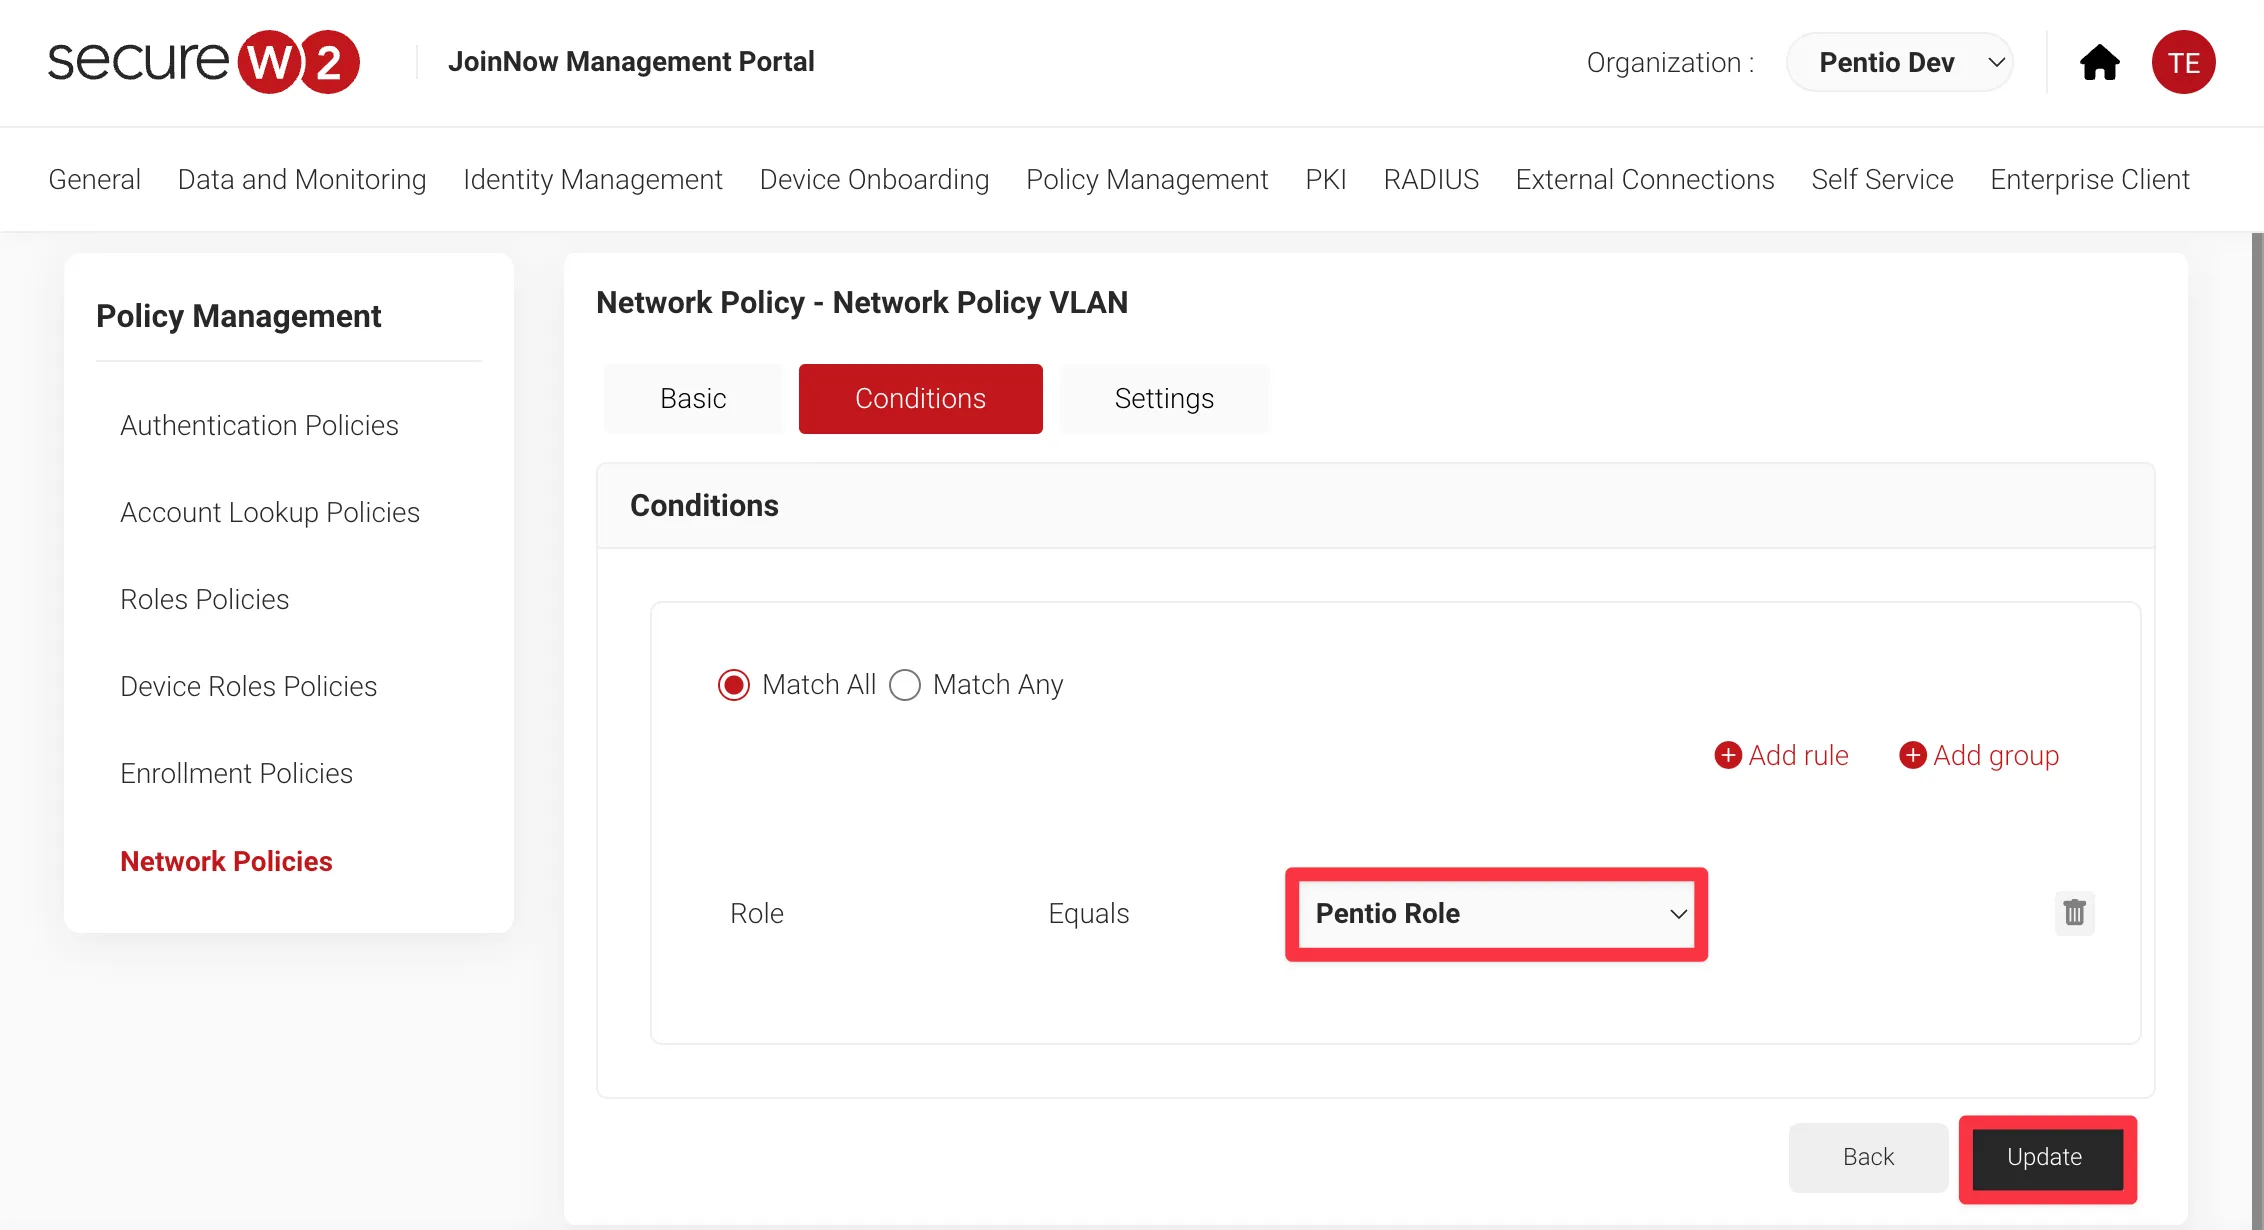The height and width of the screenshot is (1230, 2264).
Task: Click the plus icon beside Add rule
Action: (1728, 755)
